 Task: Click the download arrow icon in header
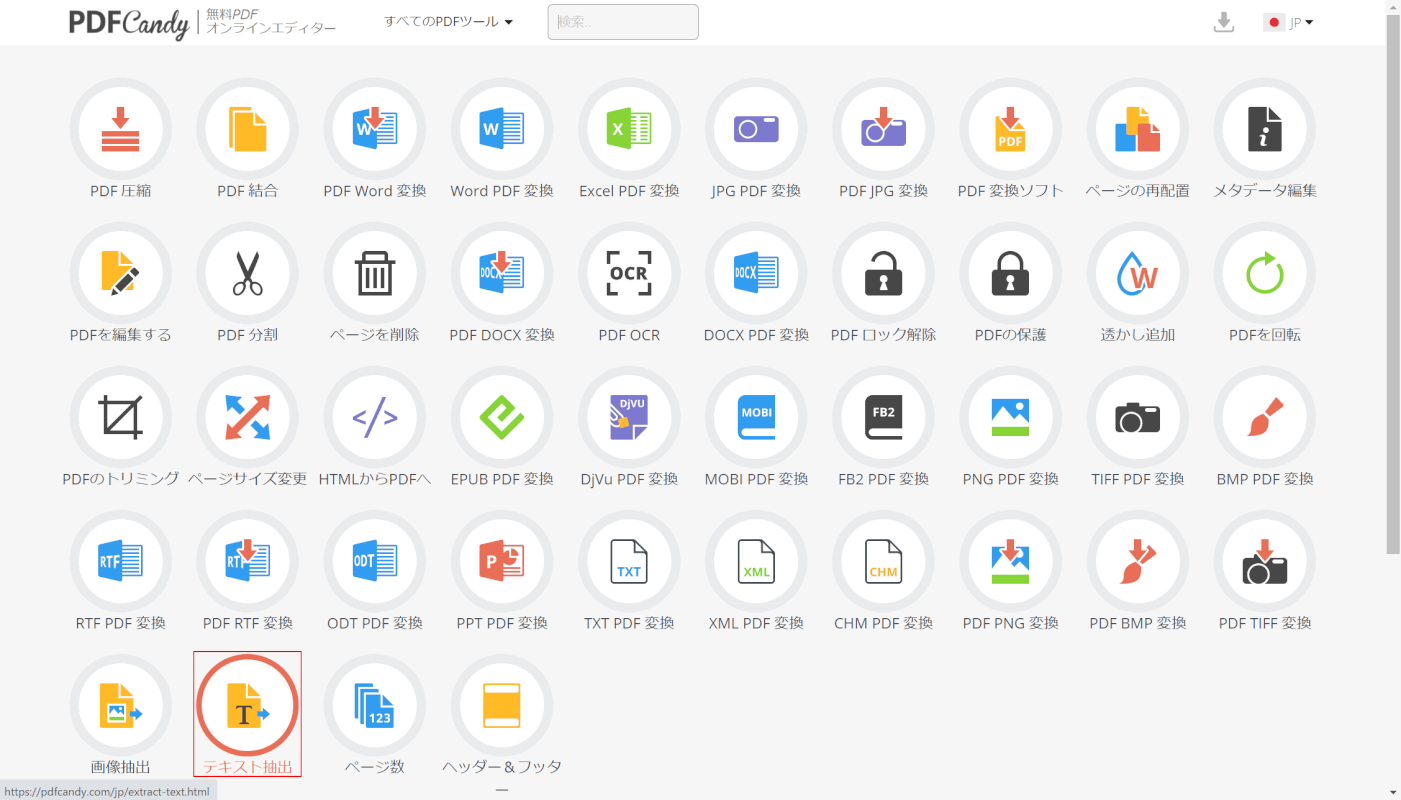1224,22
